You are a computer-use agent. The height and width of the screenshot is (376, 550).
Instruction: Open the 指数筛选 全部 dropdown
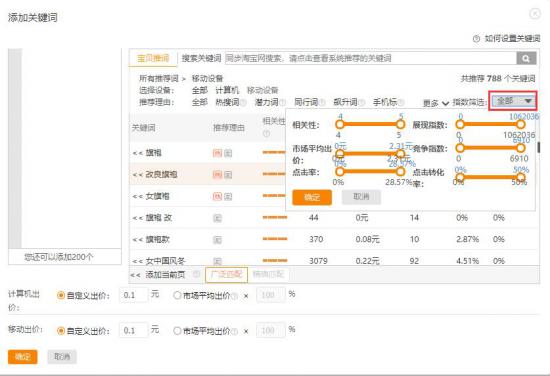coord(513,101)
